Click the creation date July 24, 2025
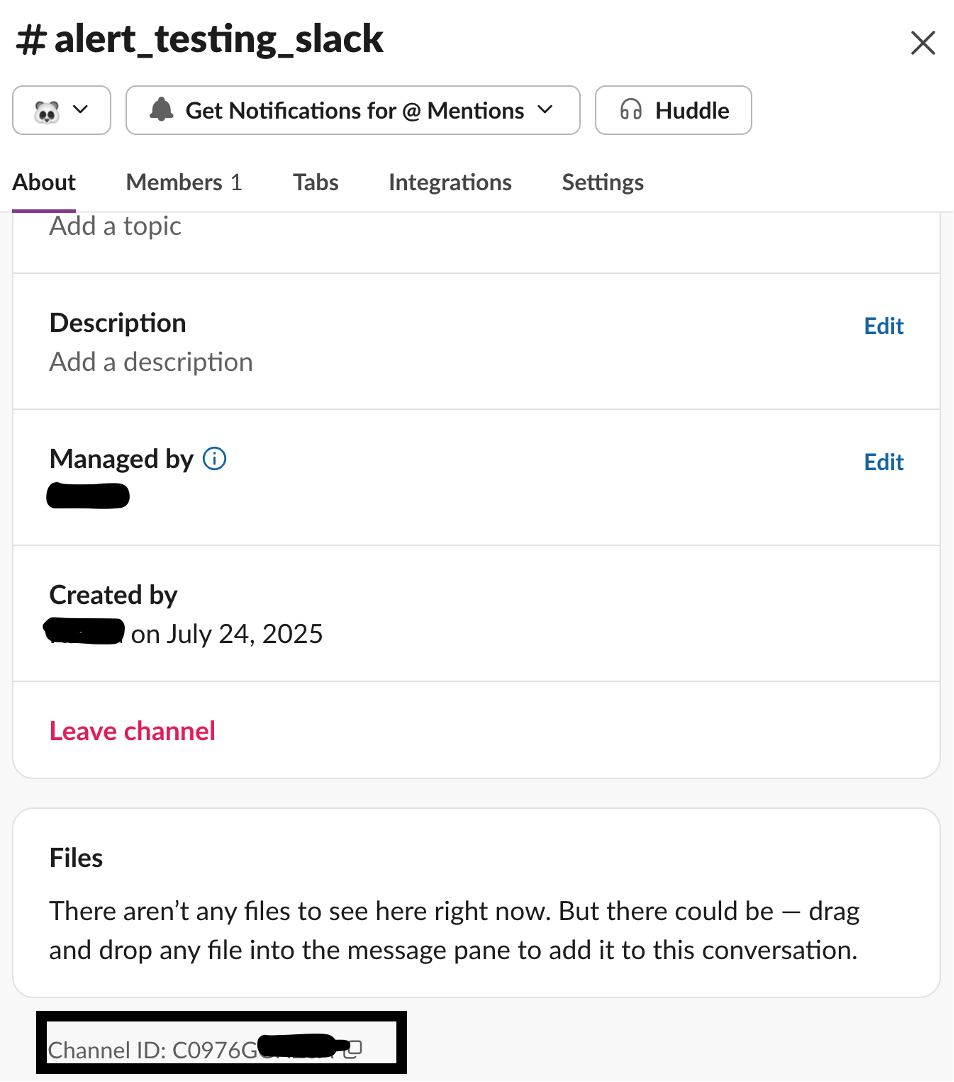The width and height of the screenshot is (954, 1082). click(246, 633)
